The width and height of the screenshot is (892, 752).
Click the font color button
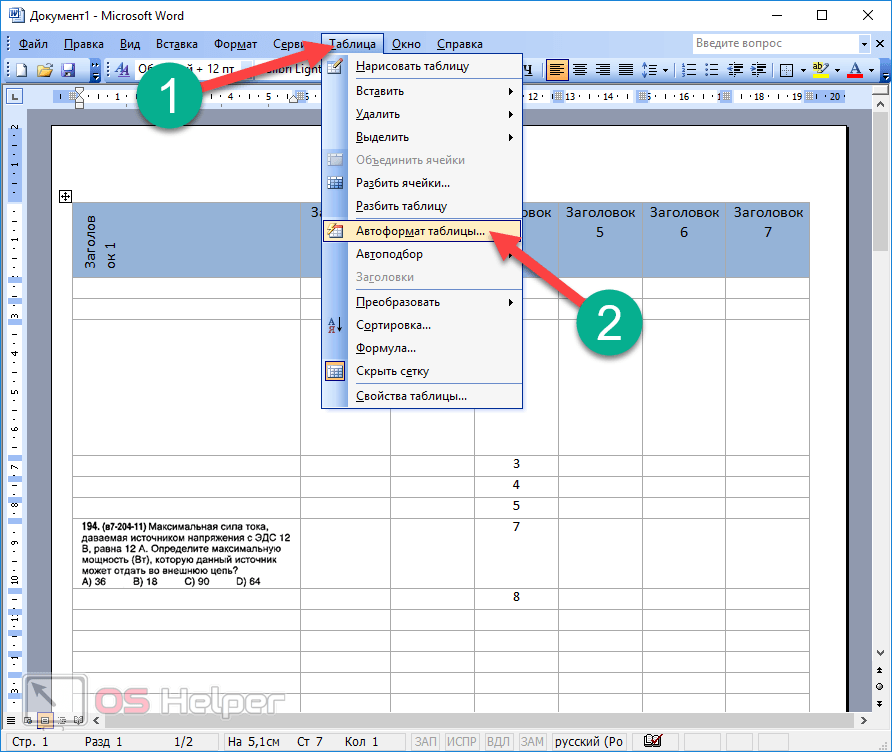pyautogui.click(x=855, y=70)
